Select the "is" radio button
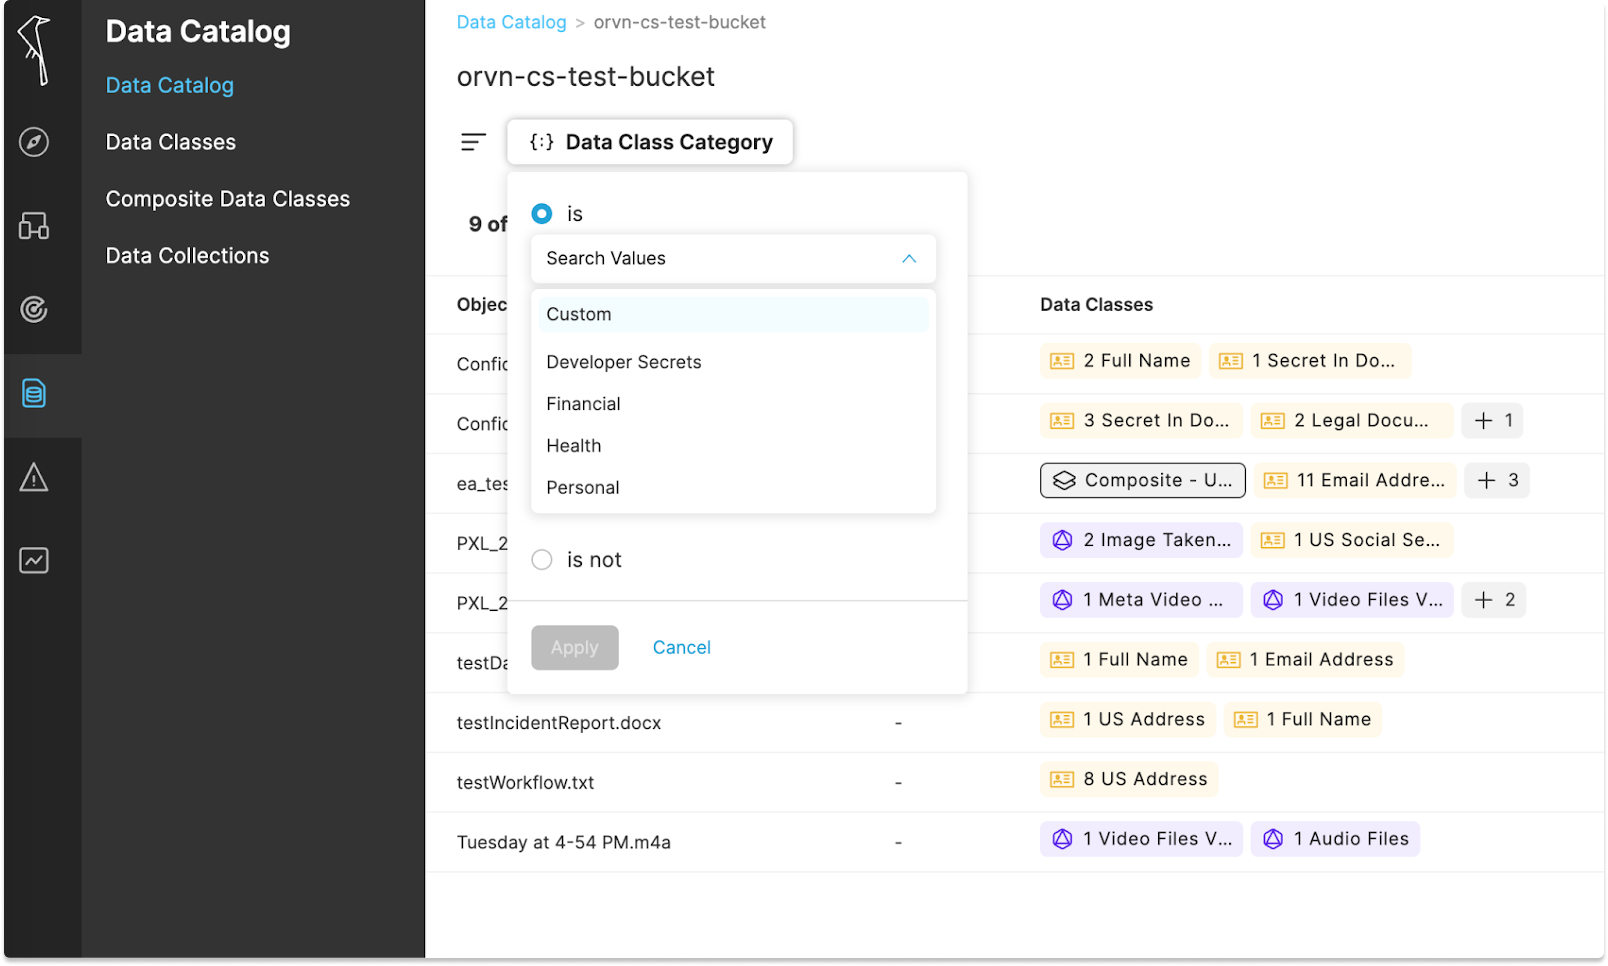 (542, 214)
